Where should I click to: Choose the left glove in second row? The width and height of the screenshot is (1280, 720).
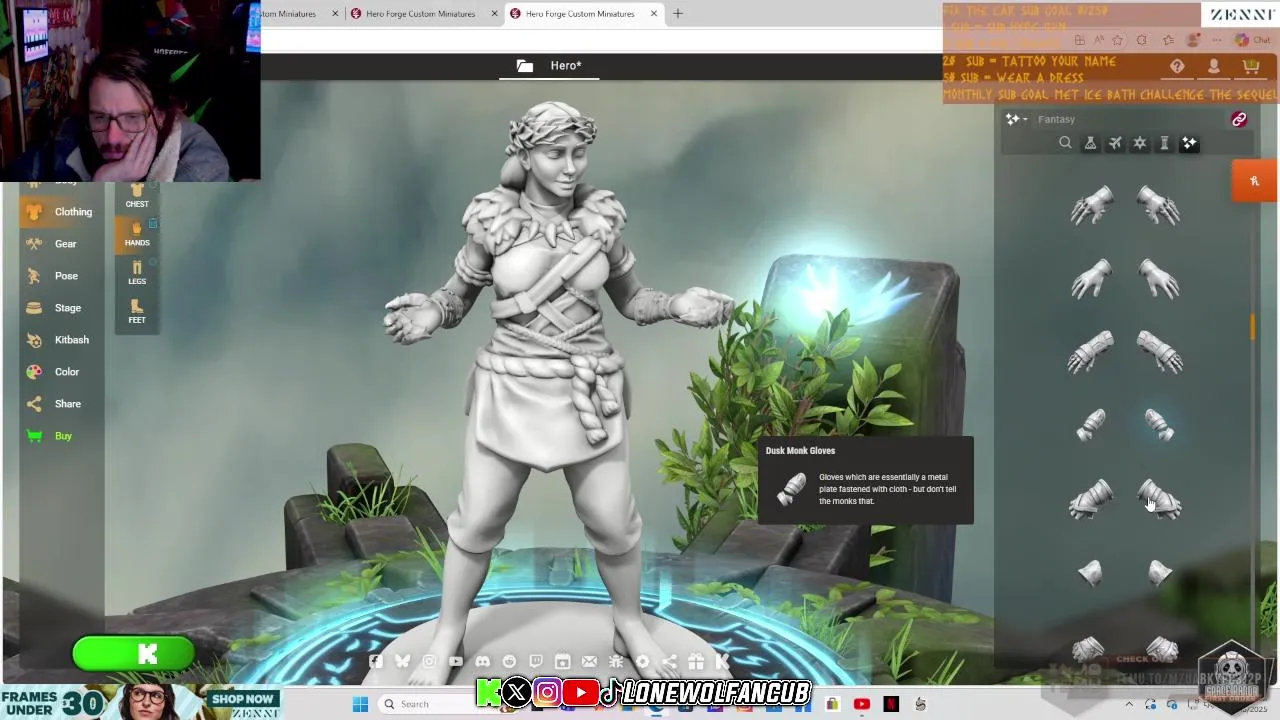pos(1091,279)
